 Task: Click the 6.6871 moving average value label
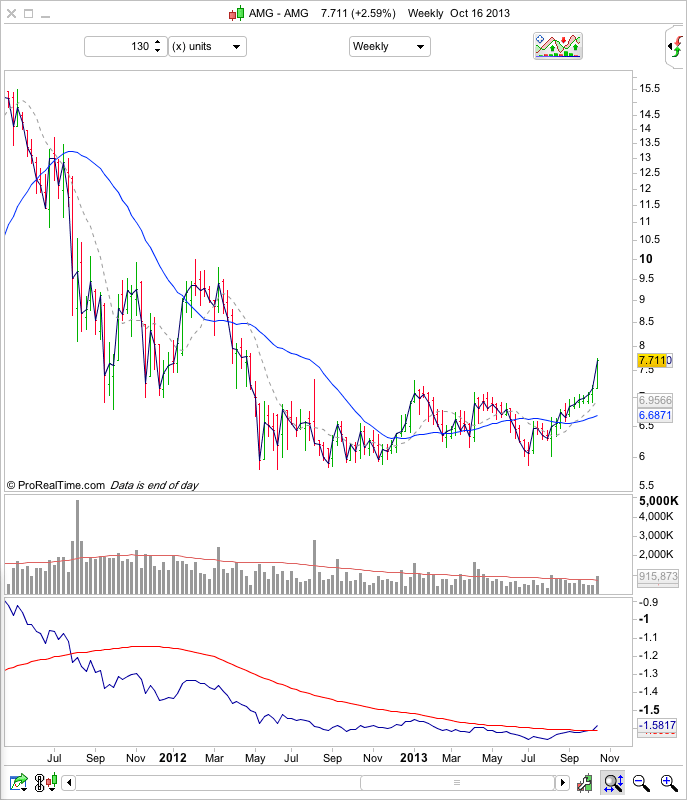click(x=655, y=415)
